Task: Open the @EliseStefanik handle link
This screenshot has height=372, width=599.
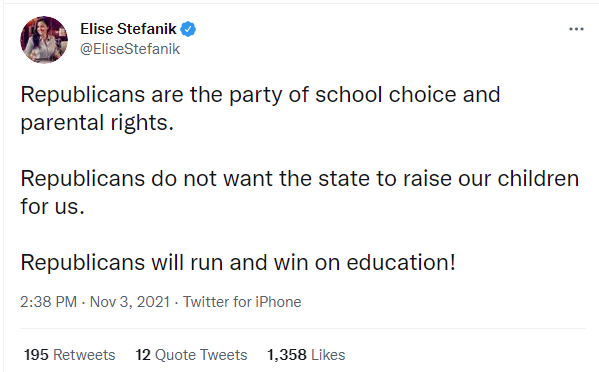Action: pyautogui.click(x=130, y=49)
